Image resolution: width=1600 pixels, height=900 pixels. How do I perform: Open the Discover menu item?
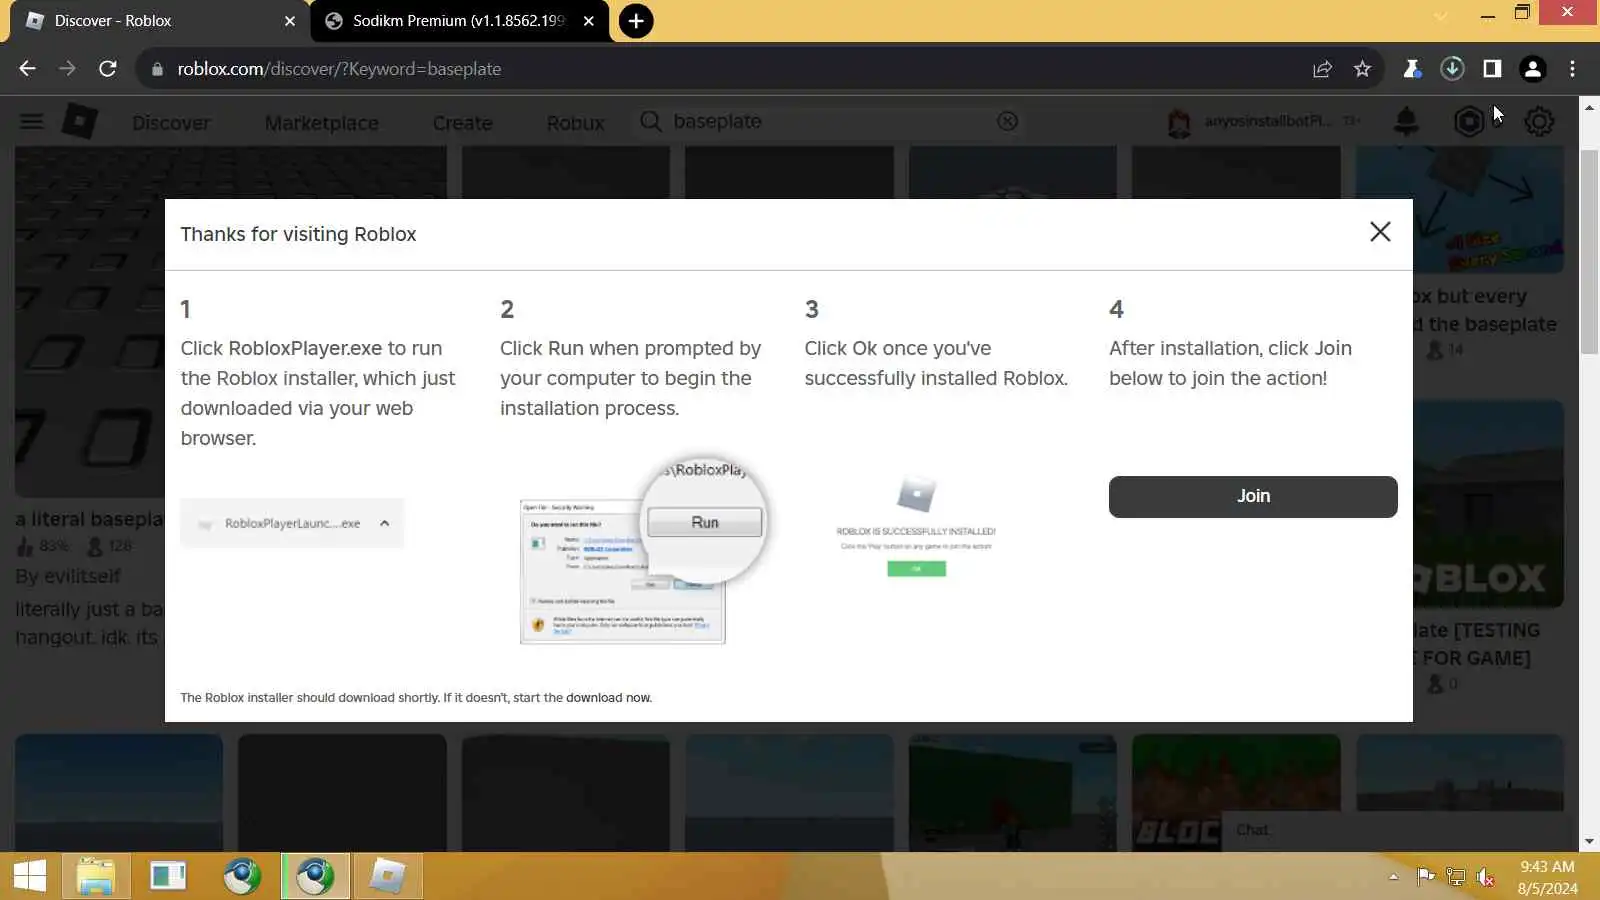click(x=171, y=123)
